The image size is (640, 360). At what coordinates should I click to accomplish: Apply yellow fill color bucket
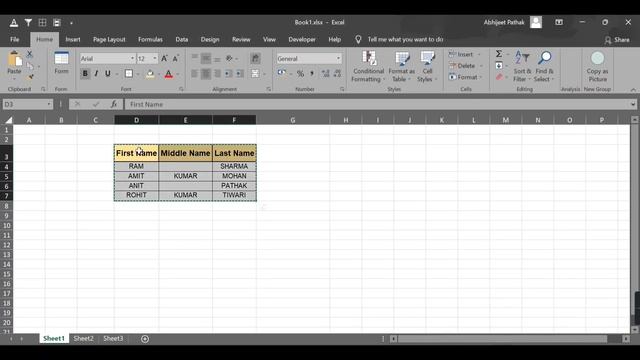click(x=150, y=74)
